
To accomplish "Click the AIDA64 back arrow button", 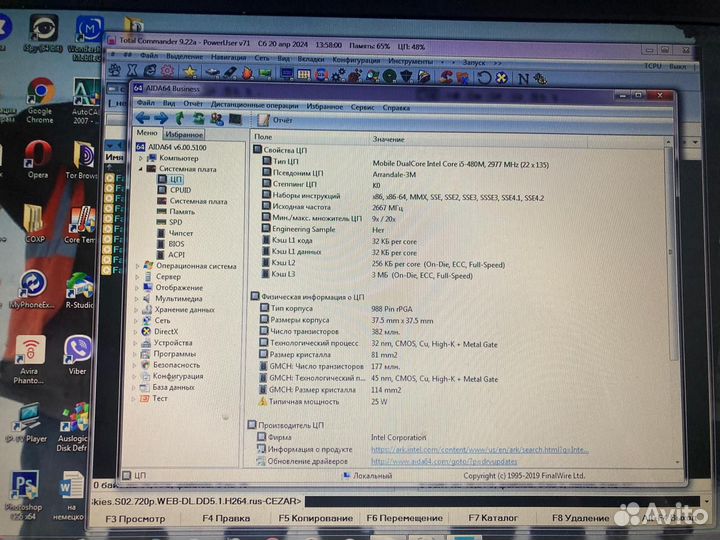I will (x=142, y=118).
